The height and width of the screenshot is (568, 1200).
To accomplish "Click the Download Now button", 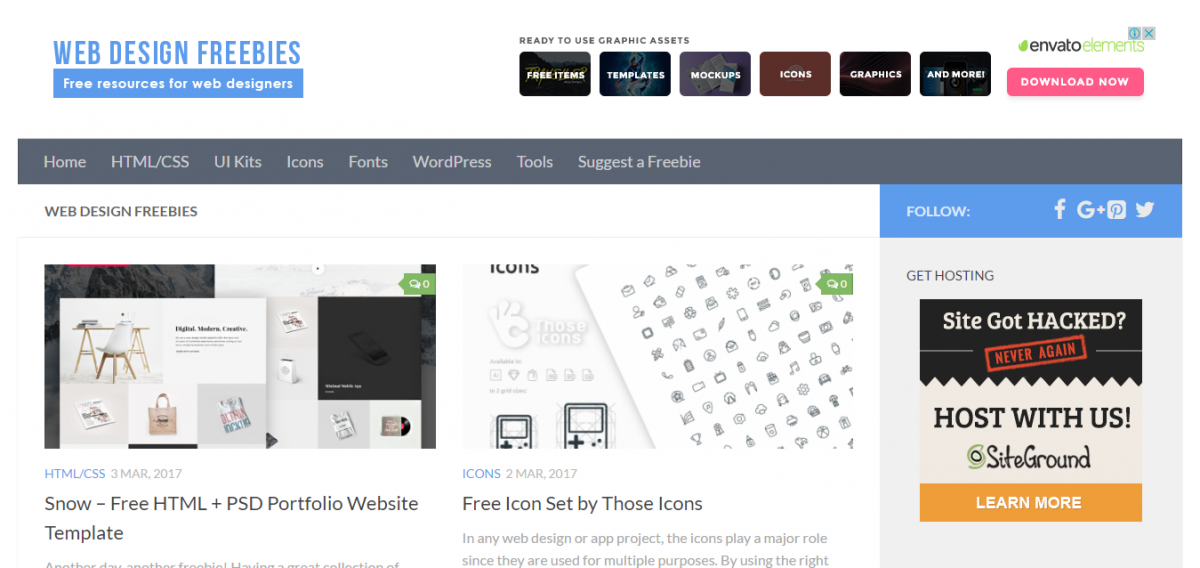I will pyautogui.click(x=1075, y=82).
